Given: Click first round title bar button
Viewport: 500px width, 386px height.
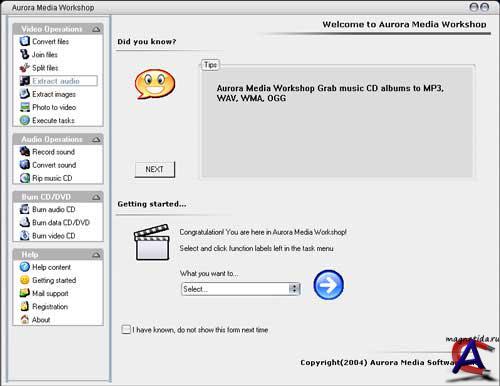Looking at the screenshot, I should [x=474, y=7].
